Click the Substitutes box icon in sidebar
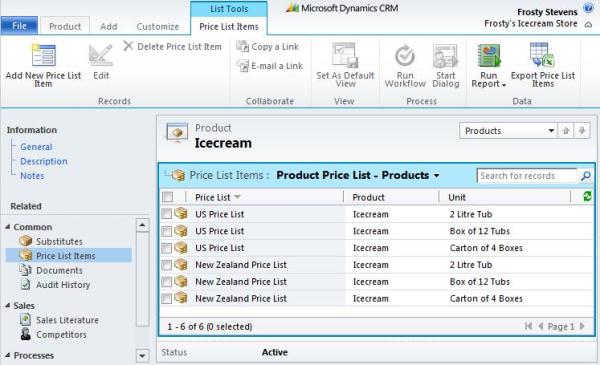 pos(26,241)
